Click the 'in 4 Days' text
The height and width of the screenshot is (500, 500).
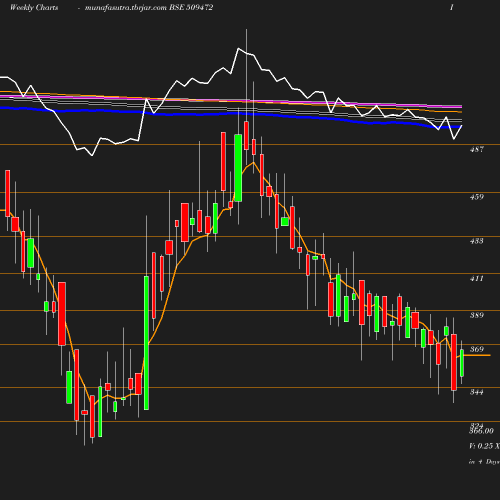pyautogui.click(x=484, y=462)
